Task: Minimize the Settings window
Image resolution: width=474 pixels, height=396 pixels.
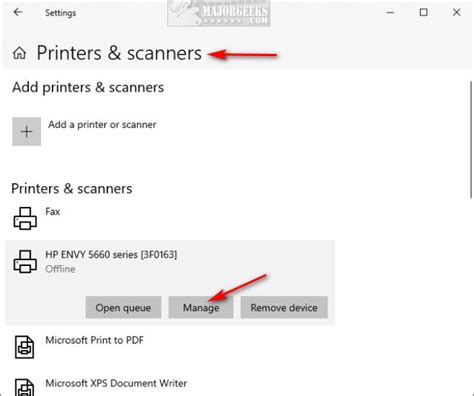Action: click(390, 12)
